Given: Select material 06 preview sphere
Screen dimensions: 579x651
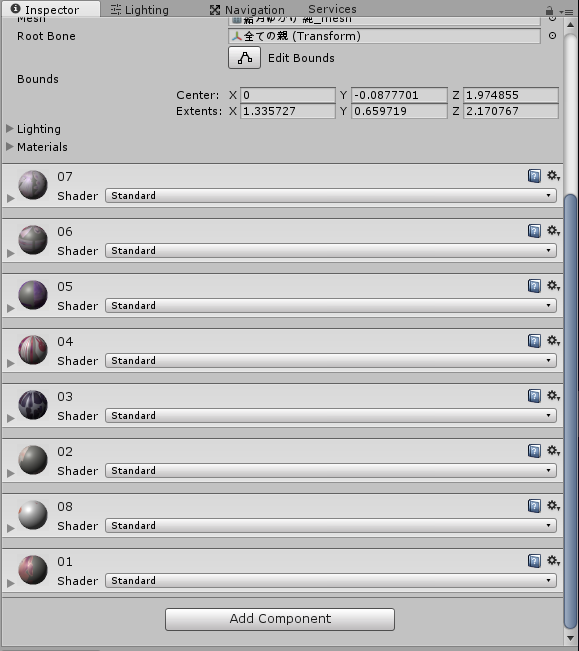Looking at the screenshot, I should coord(33,240).
